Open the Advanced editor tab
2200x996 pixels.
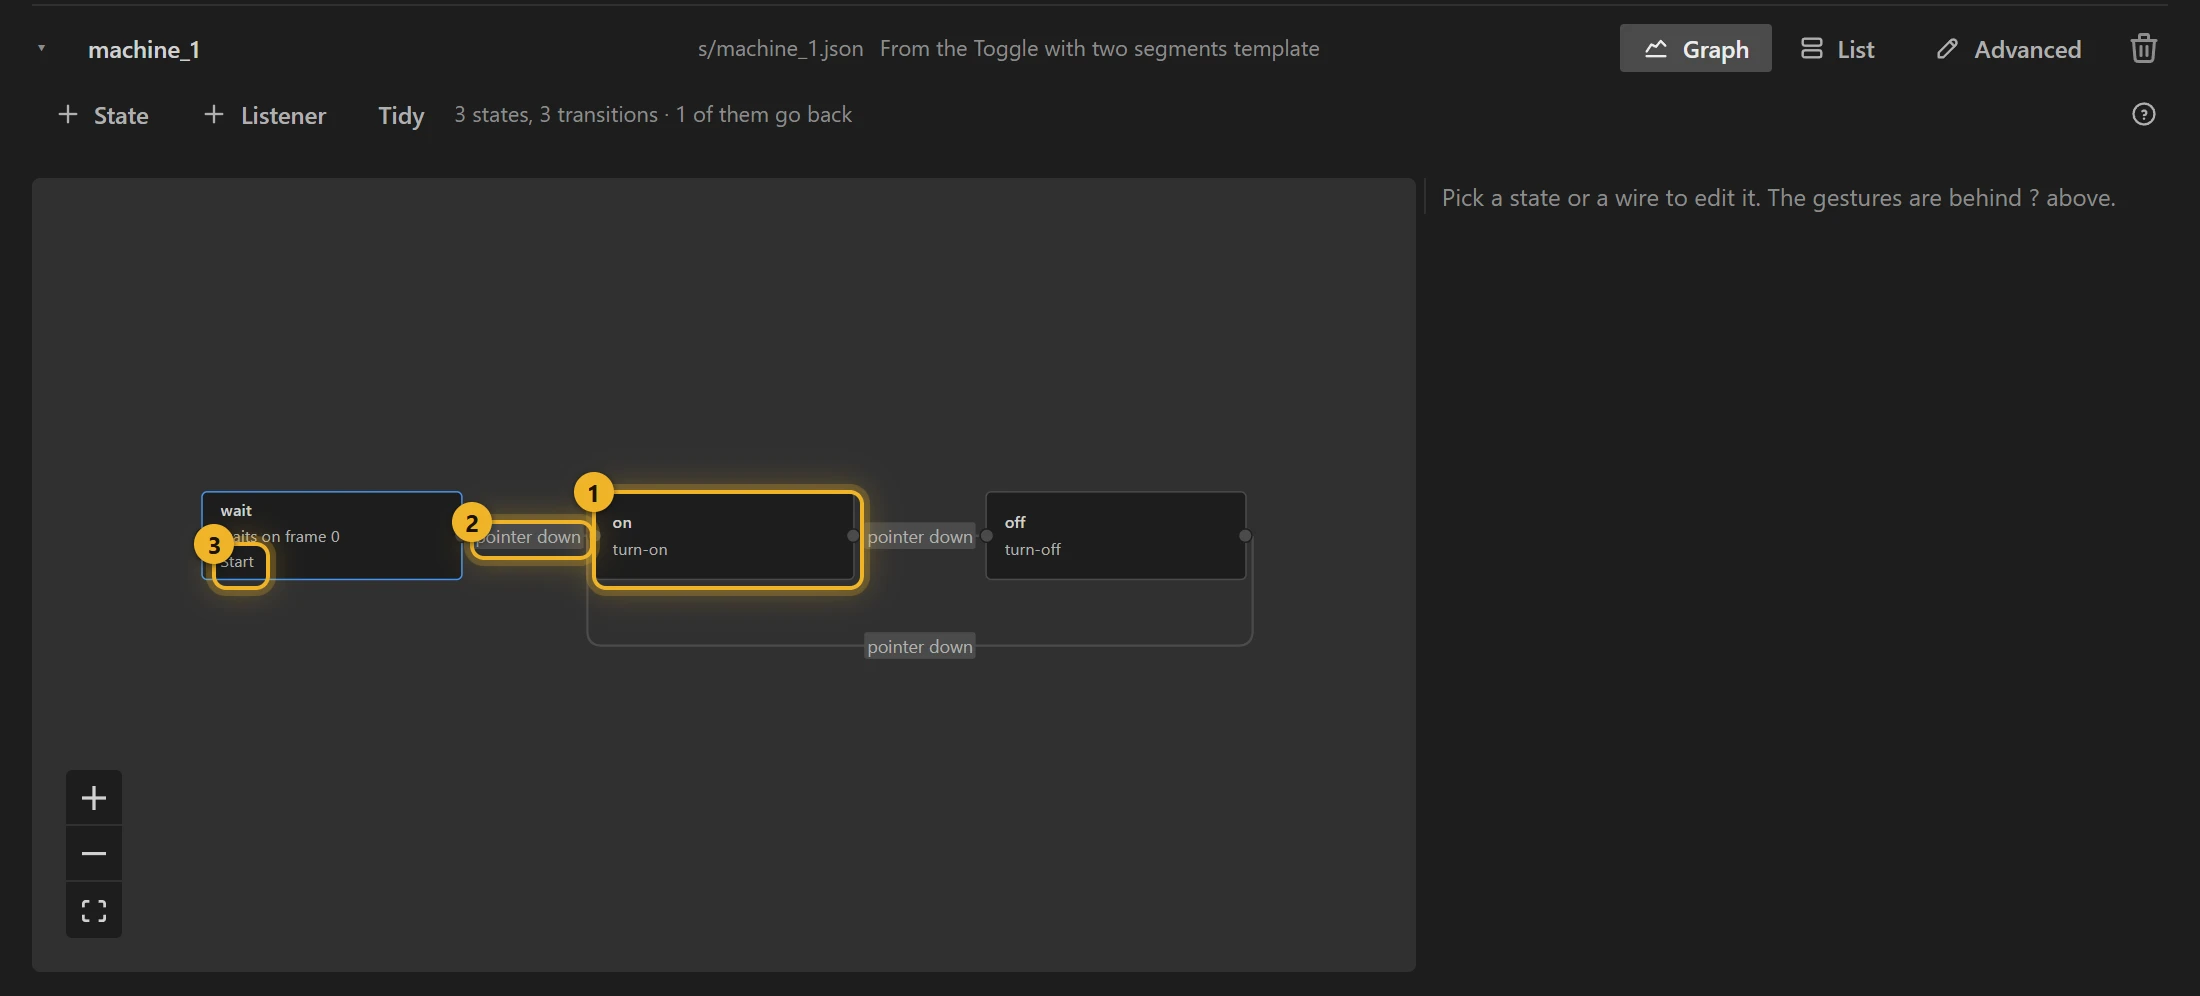point(2008,48)
